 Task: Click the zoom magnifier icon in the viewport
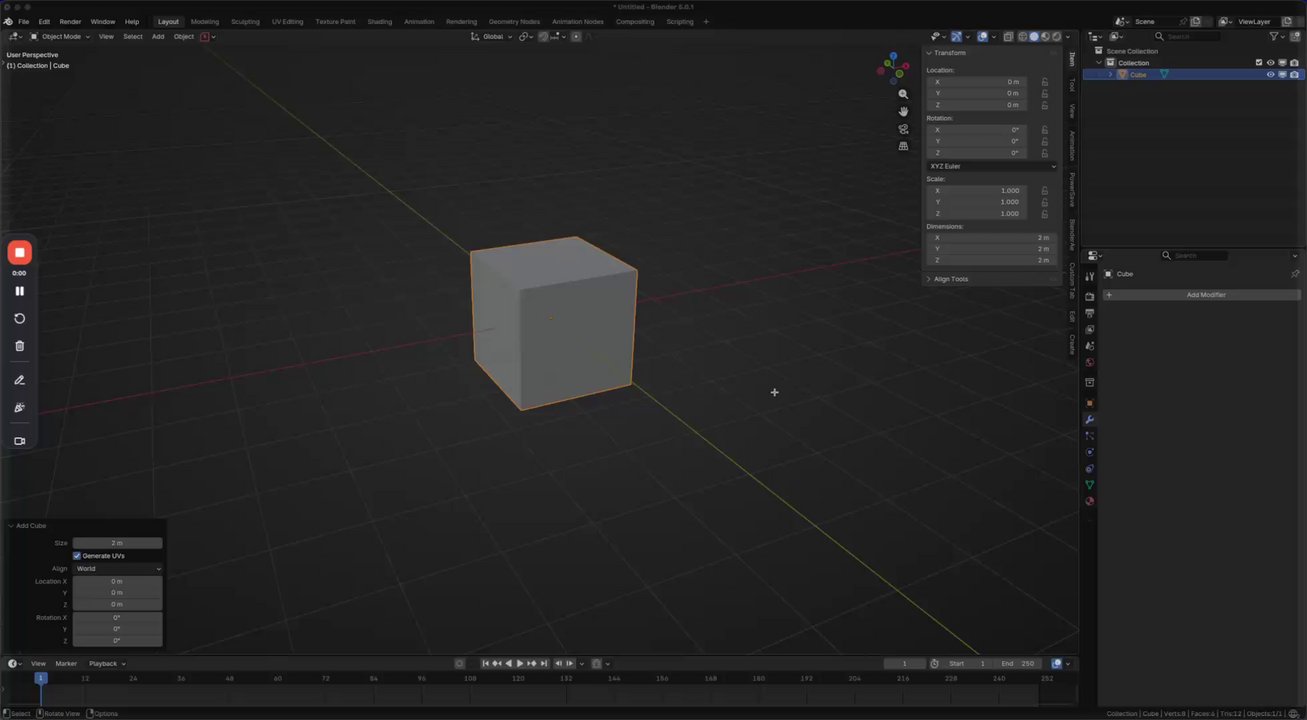(903, 94)
